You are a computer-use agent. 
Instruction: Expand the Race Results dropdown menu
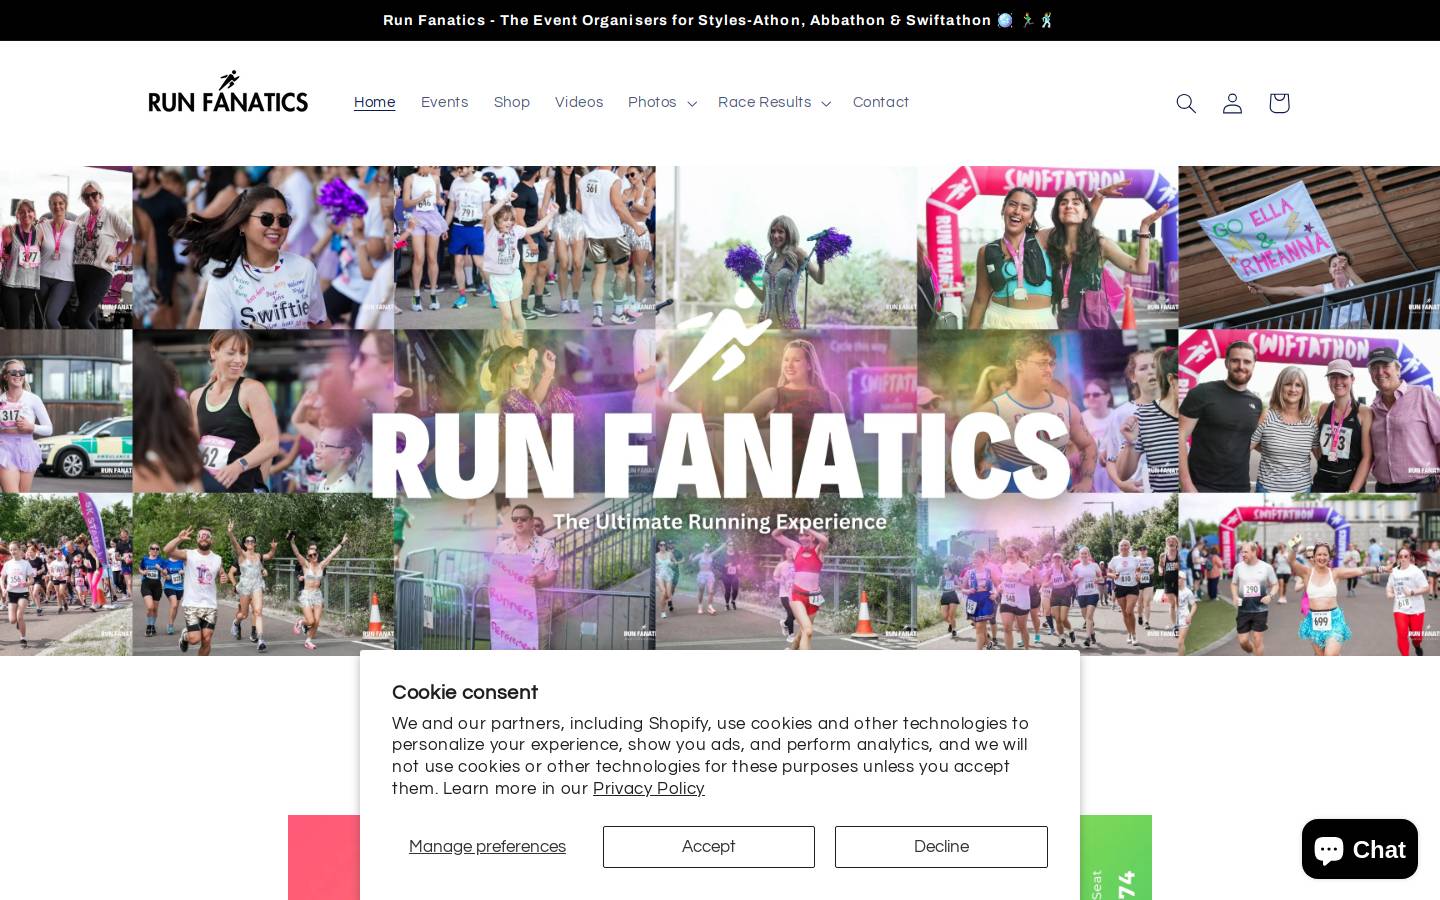(774, 102)
